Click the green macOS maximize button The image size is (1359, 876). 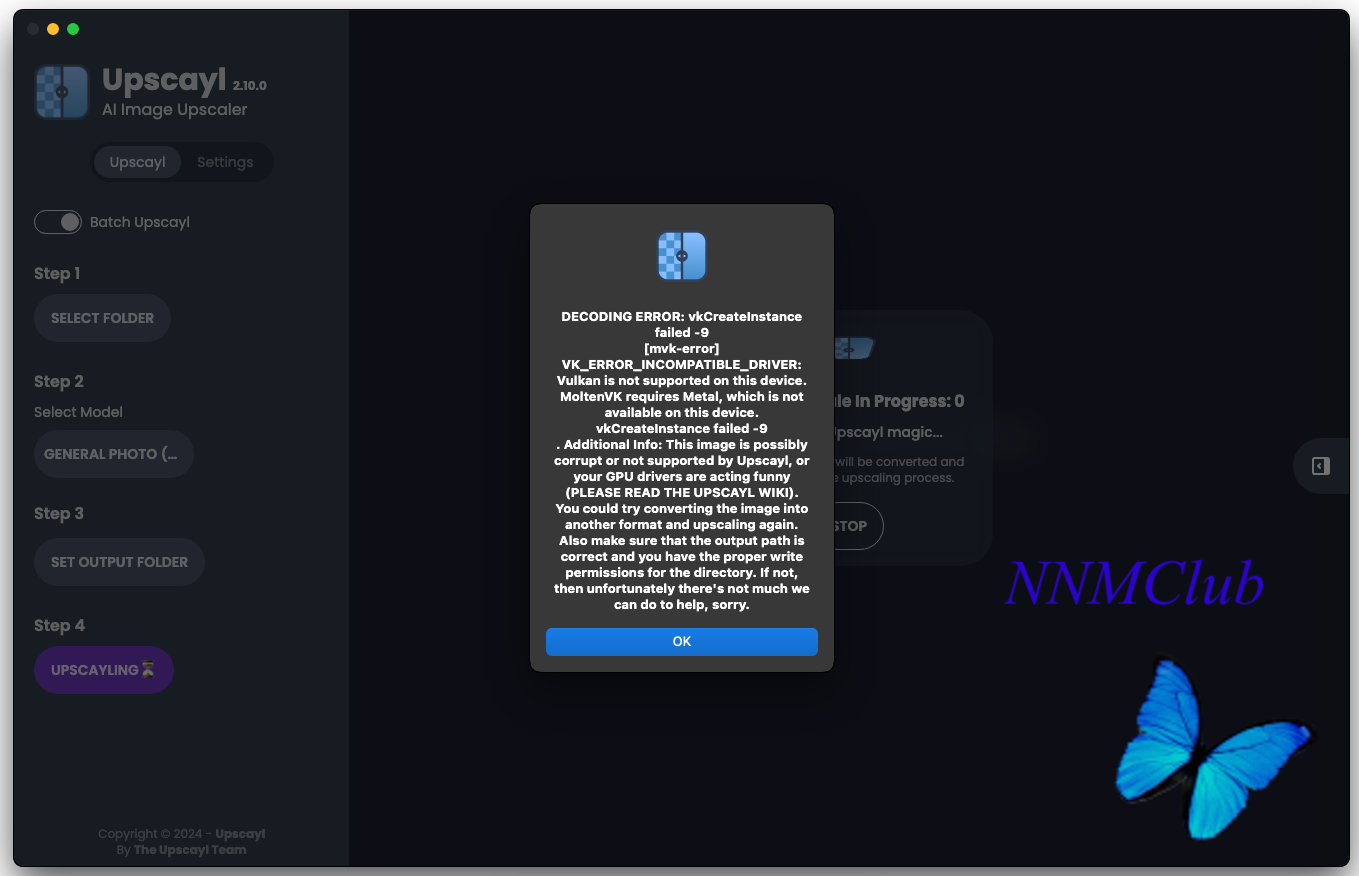tap(73, 29)
